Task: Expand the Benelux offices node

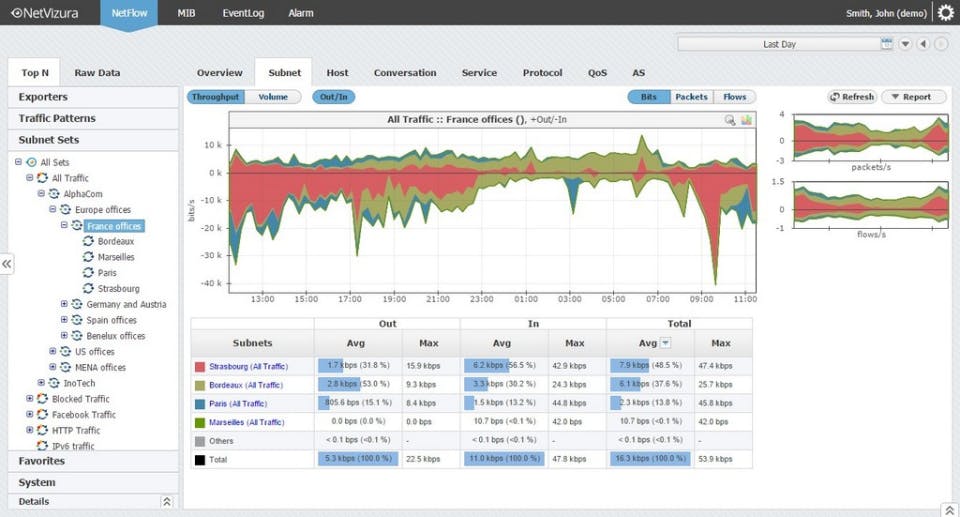Action: pos(64,336)
